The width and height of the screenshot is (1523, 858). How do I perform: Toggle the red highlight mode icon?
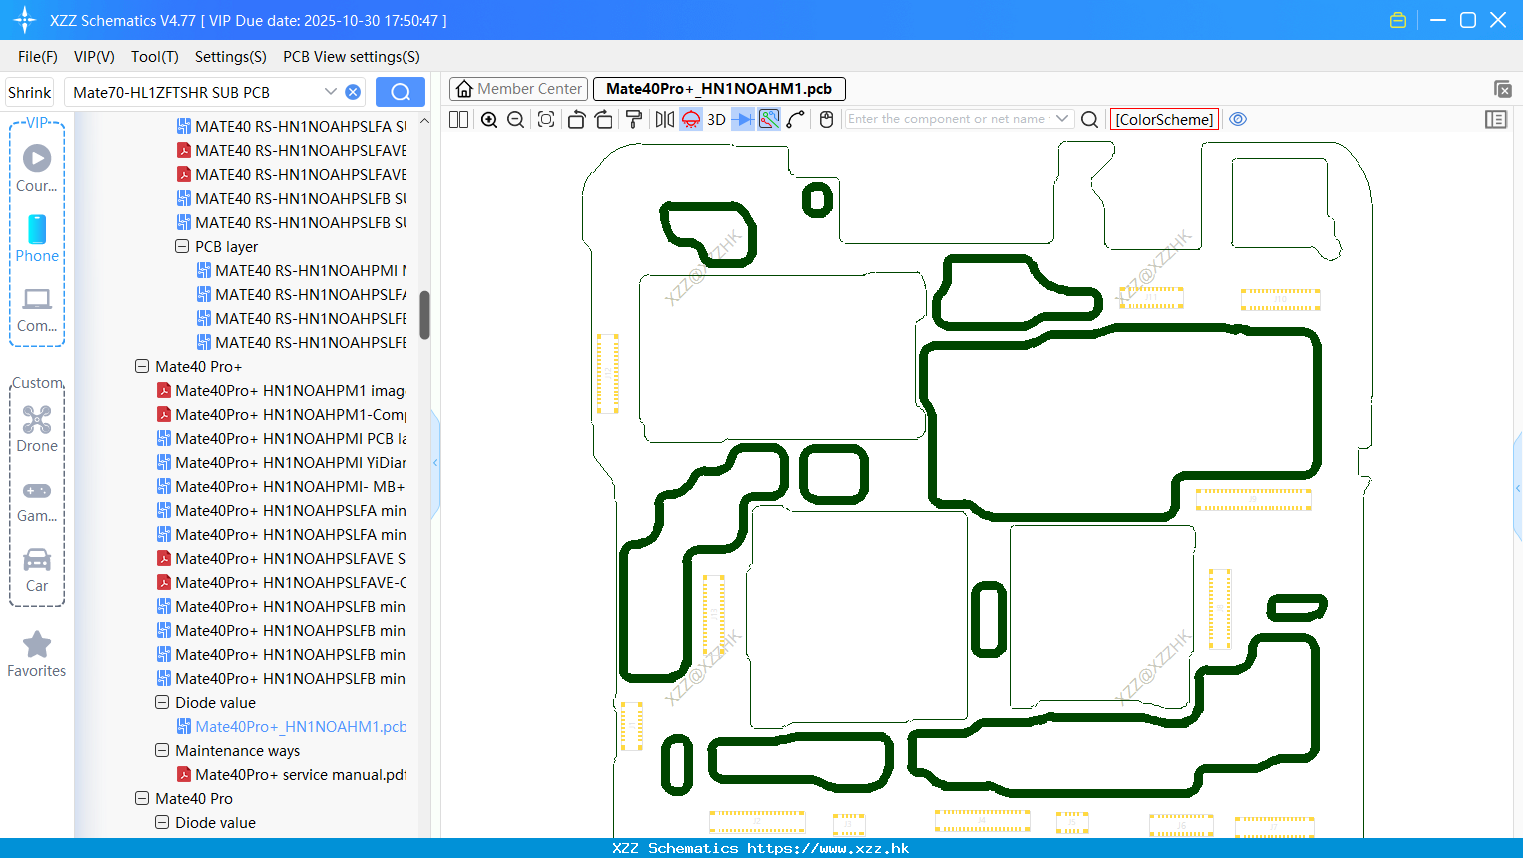(691, 119)
